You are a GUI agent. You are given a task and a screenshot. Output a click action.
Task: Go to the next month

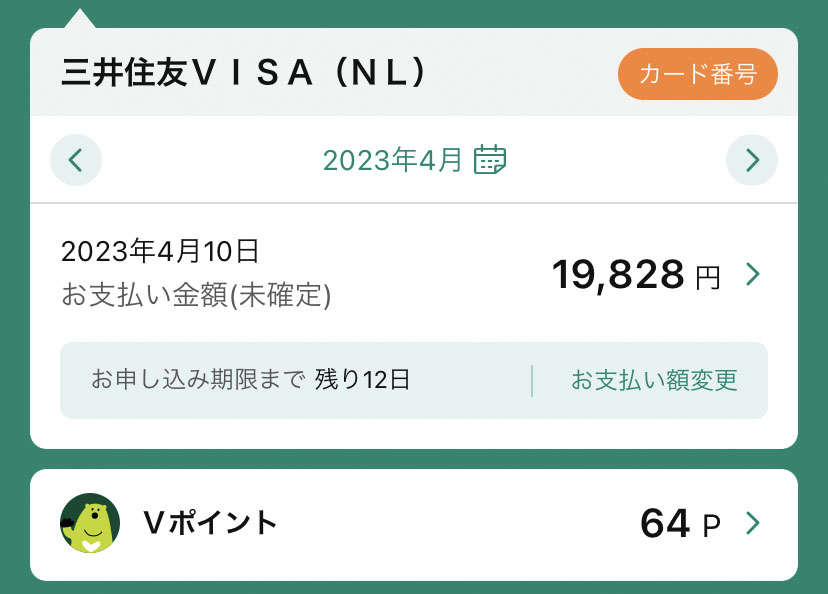[x=752, y=159]
